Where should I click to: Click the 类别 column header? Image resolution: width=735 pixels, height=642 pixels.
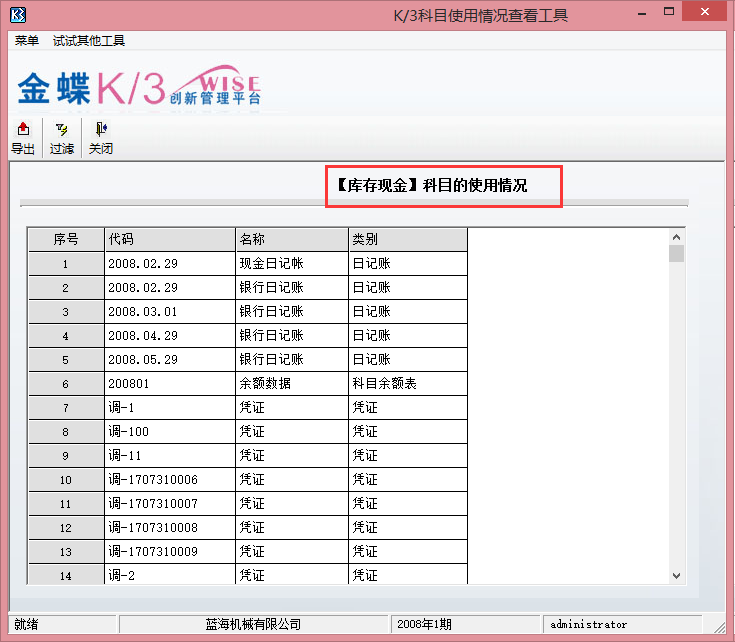point(407,240)
